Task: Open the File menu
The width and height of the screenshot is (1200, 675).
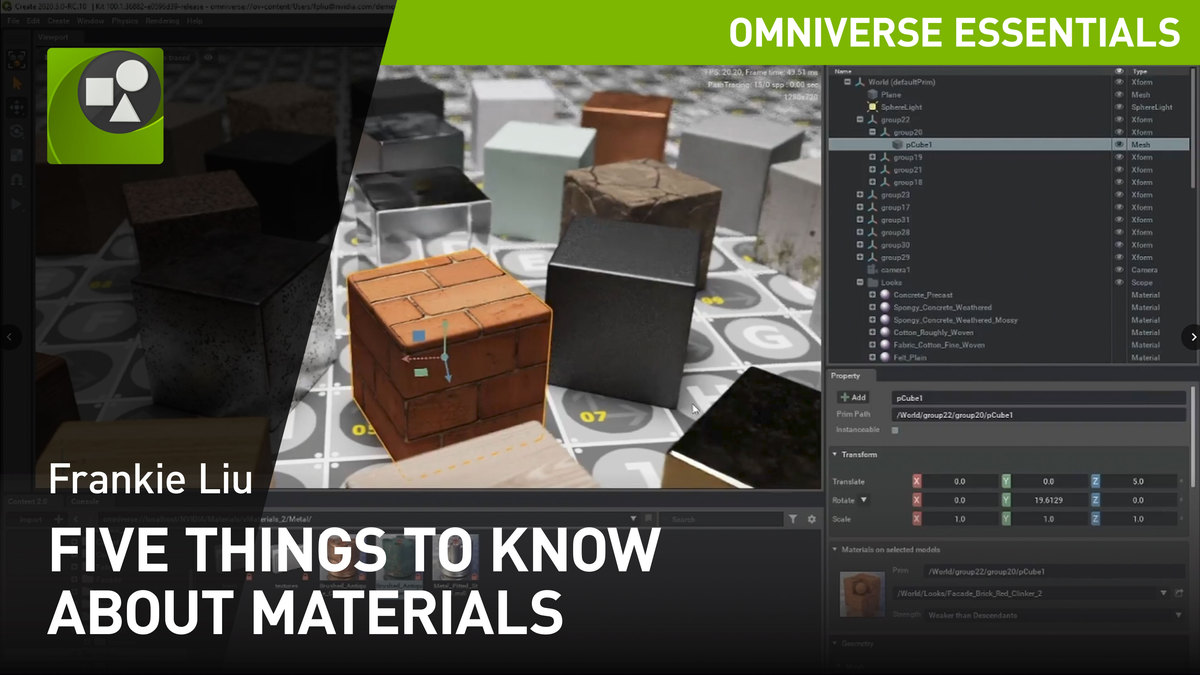Action: click(11, 20)
